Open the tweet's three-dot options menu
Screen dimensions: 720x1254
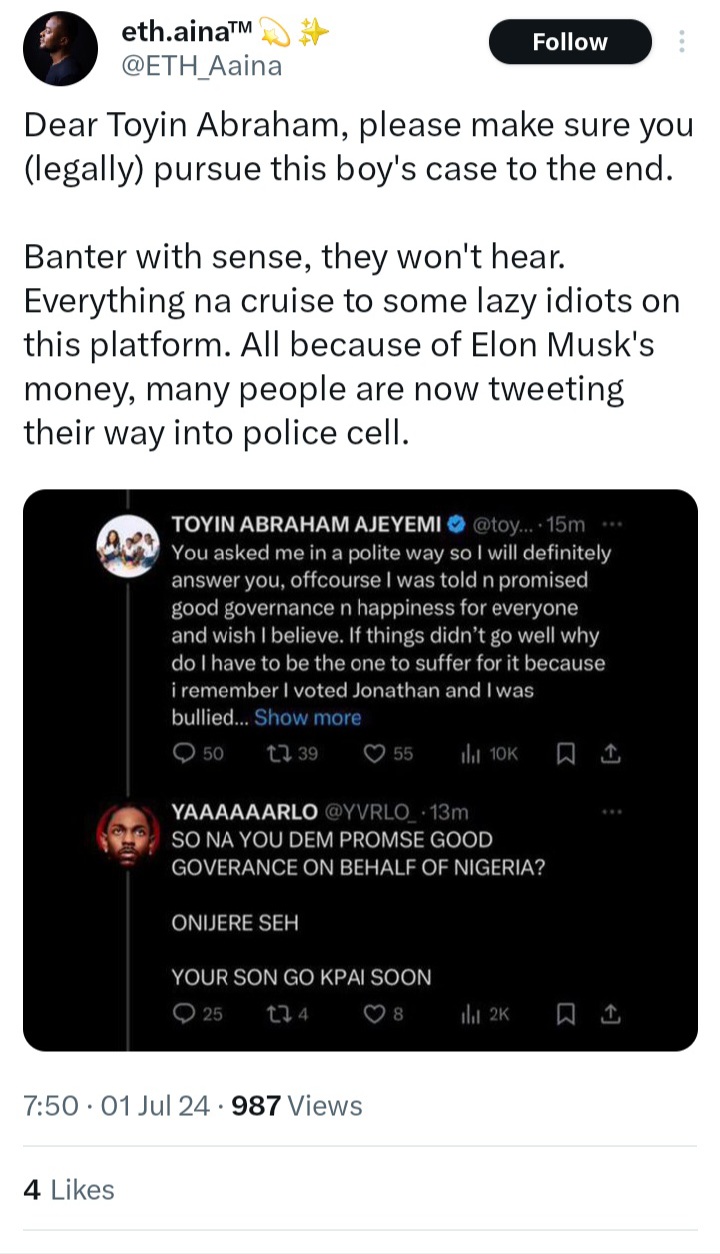(x=682, y=42)
